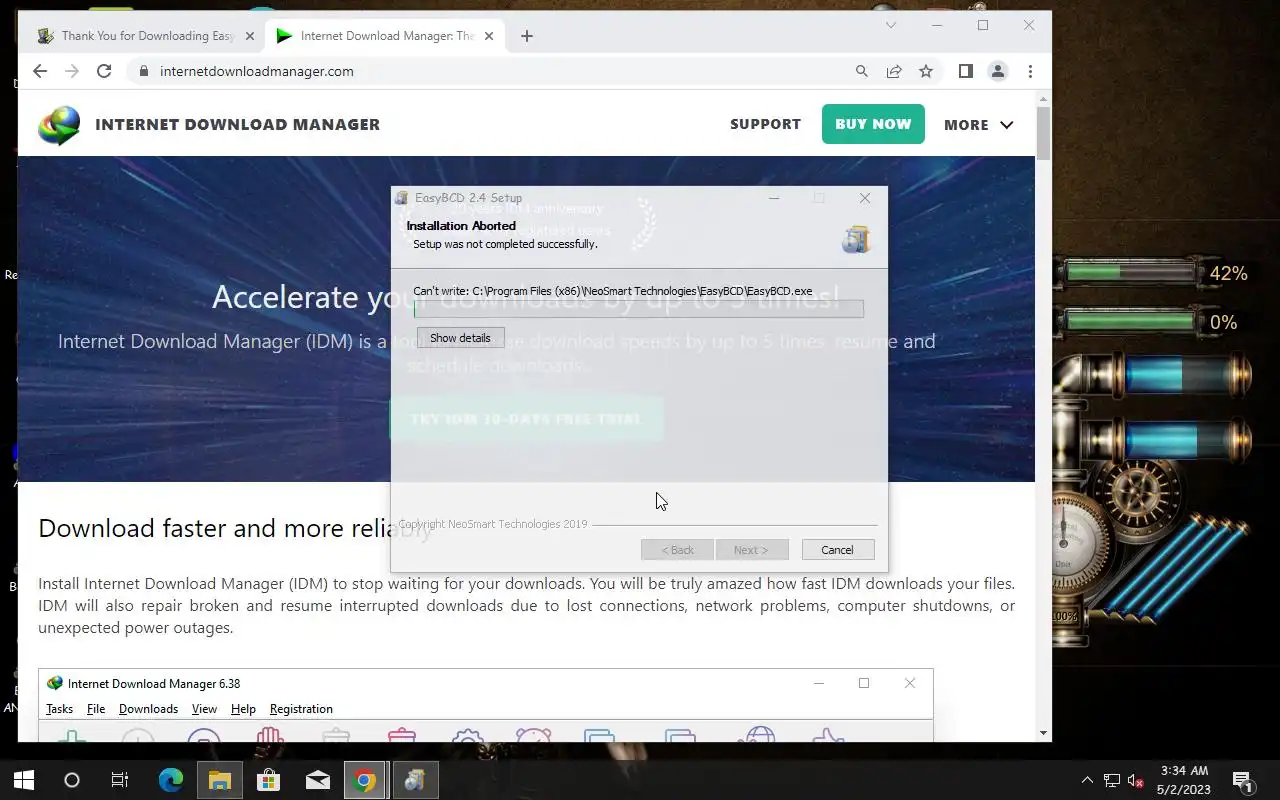This screenshot has width=1280, height=800.
Task: Open File Explorer from taskbar
Action: pyautogui.click(x=220, y=780)
